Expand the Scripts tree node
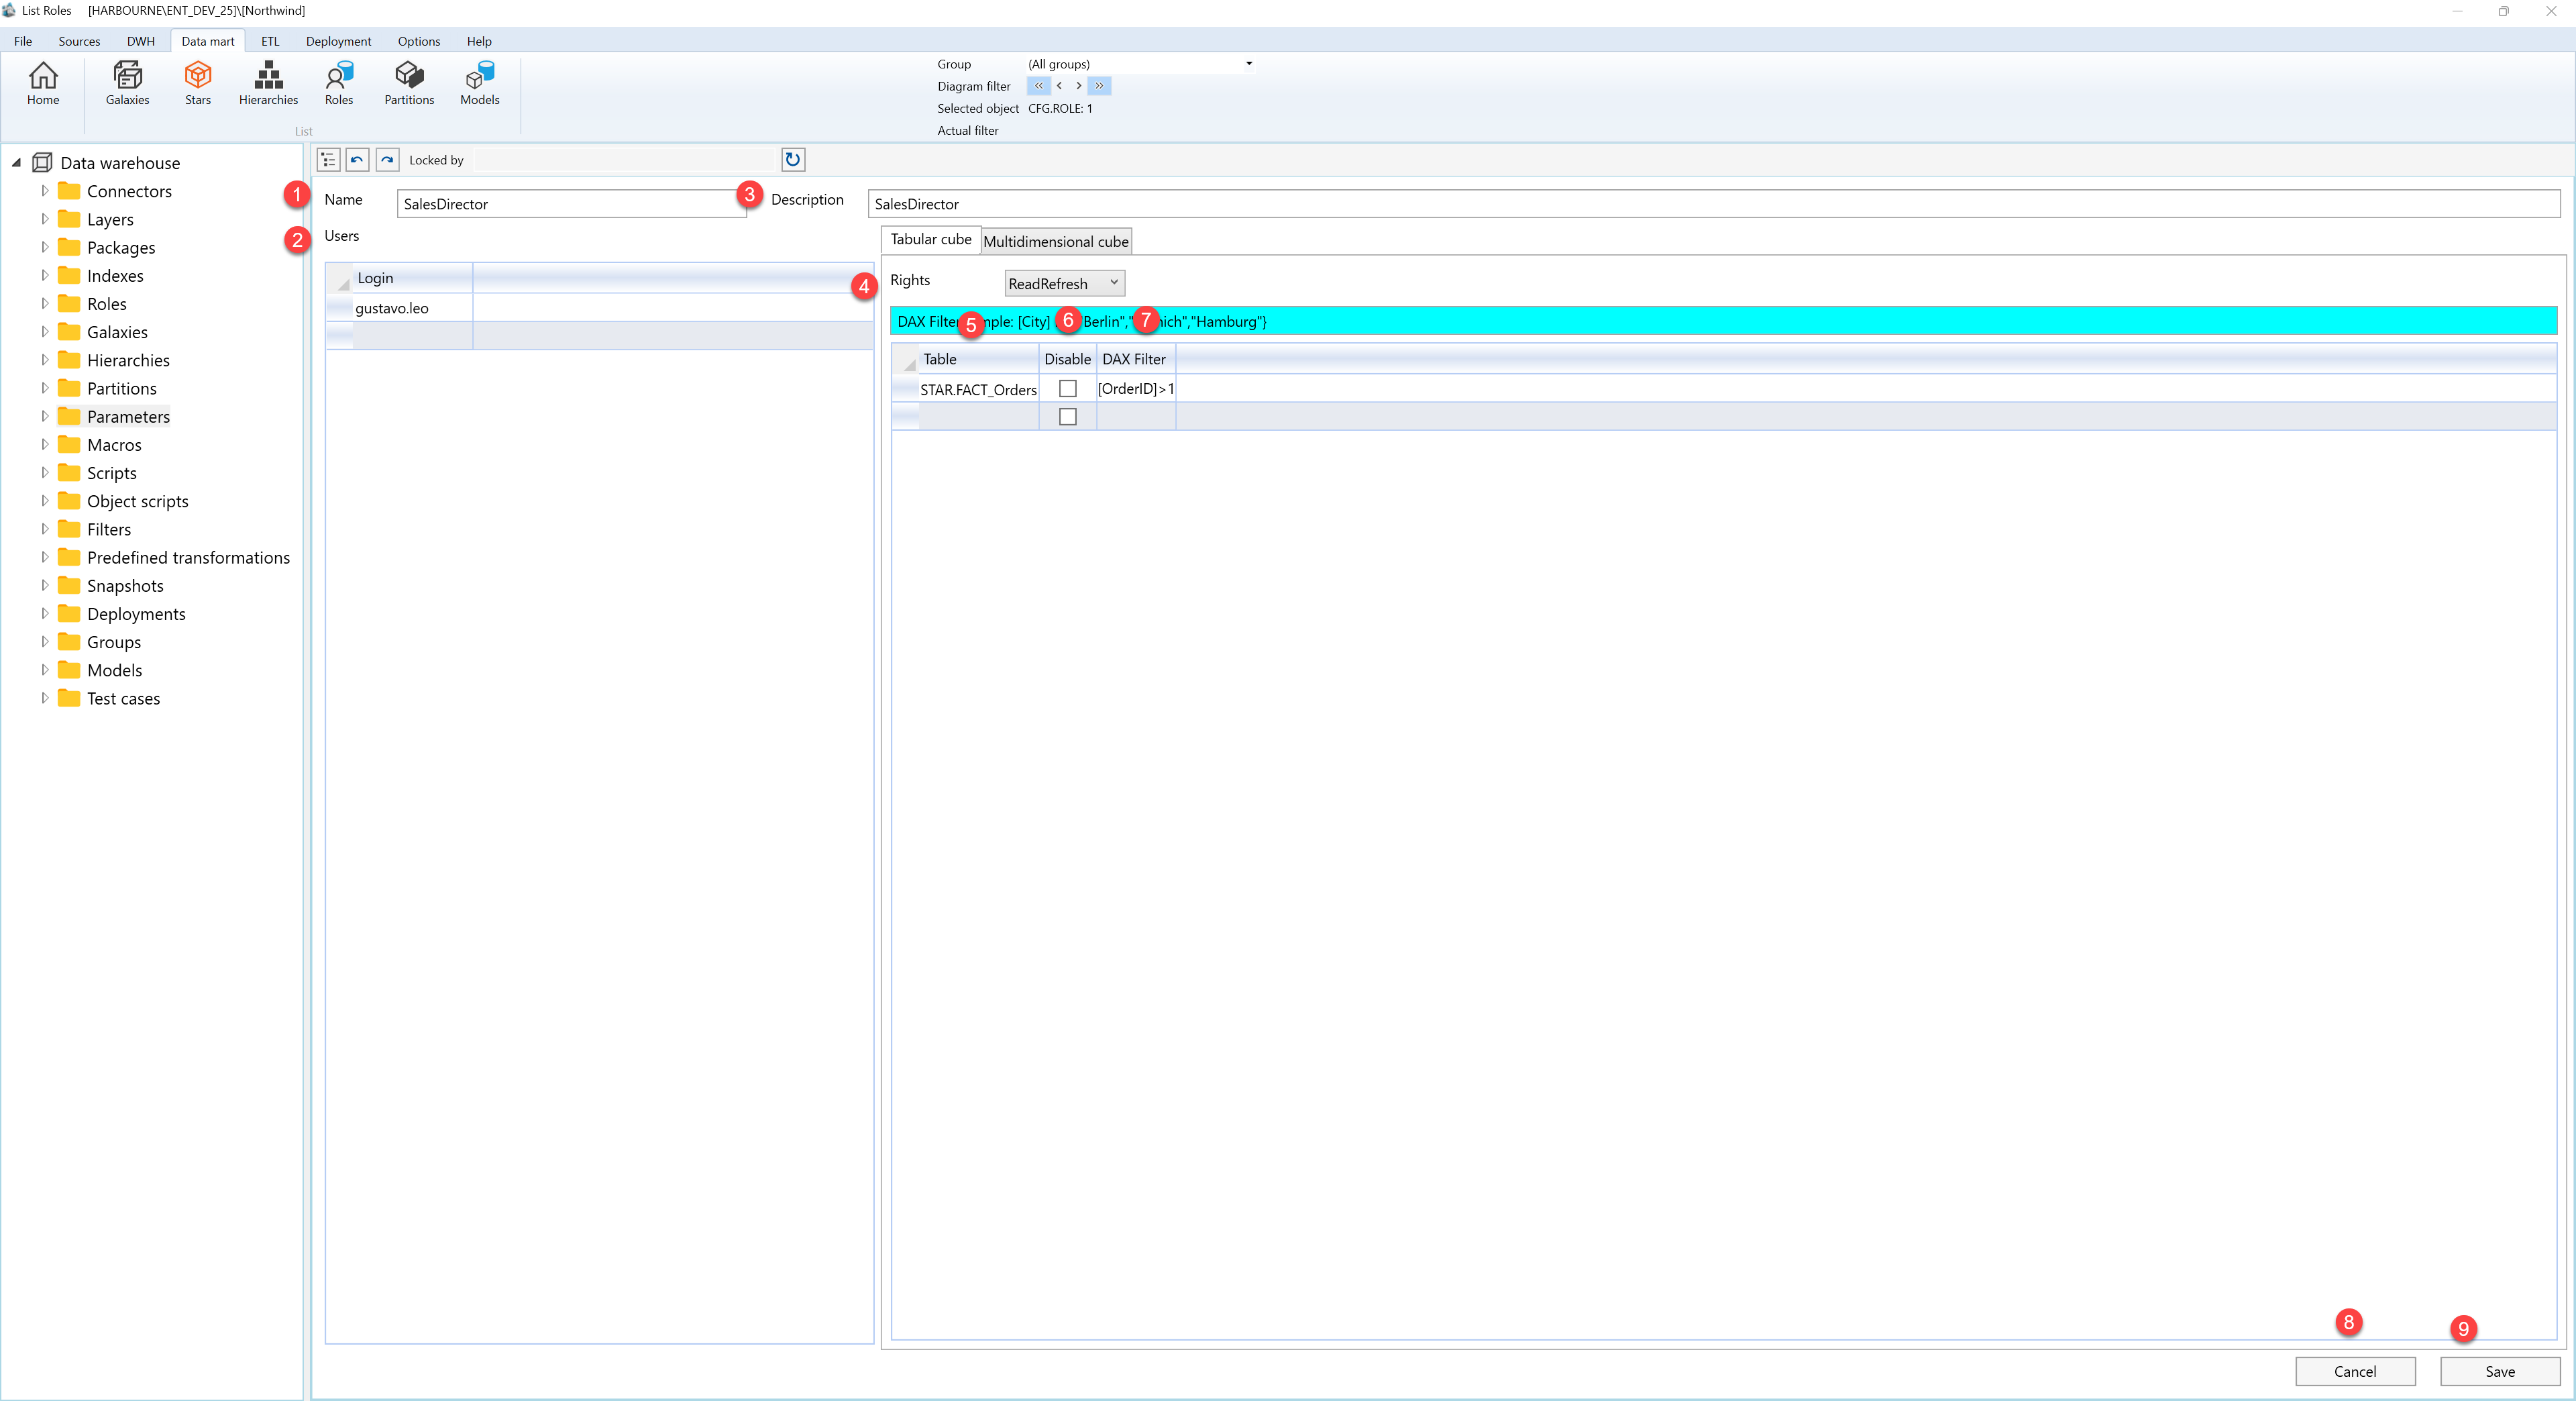 44,472
